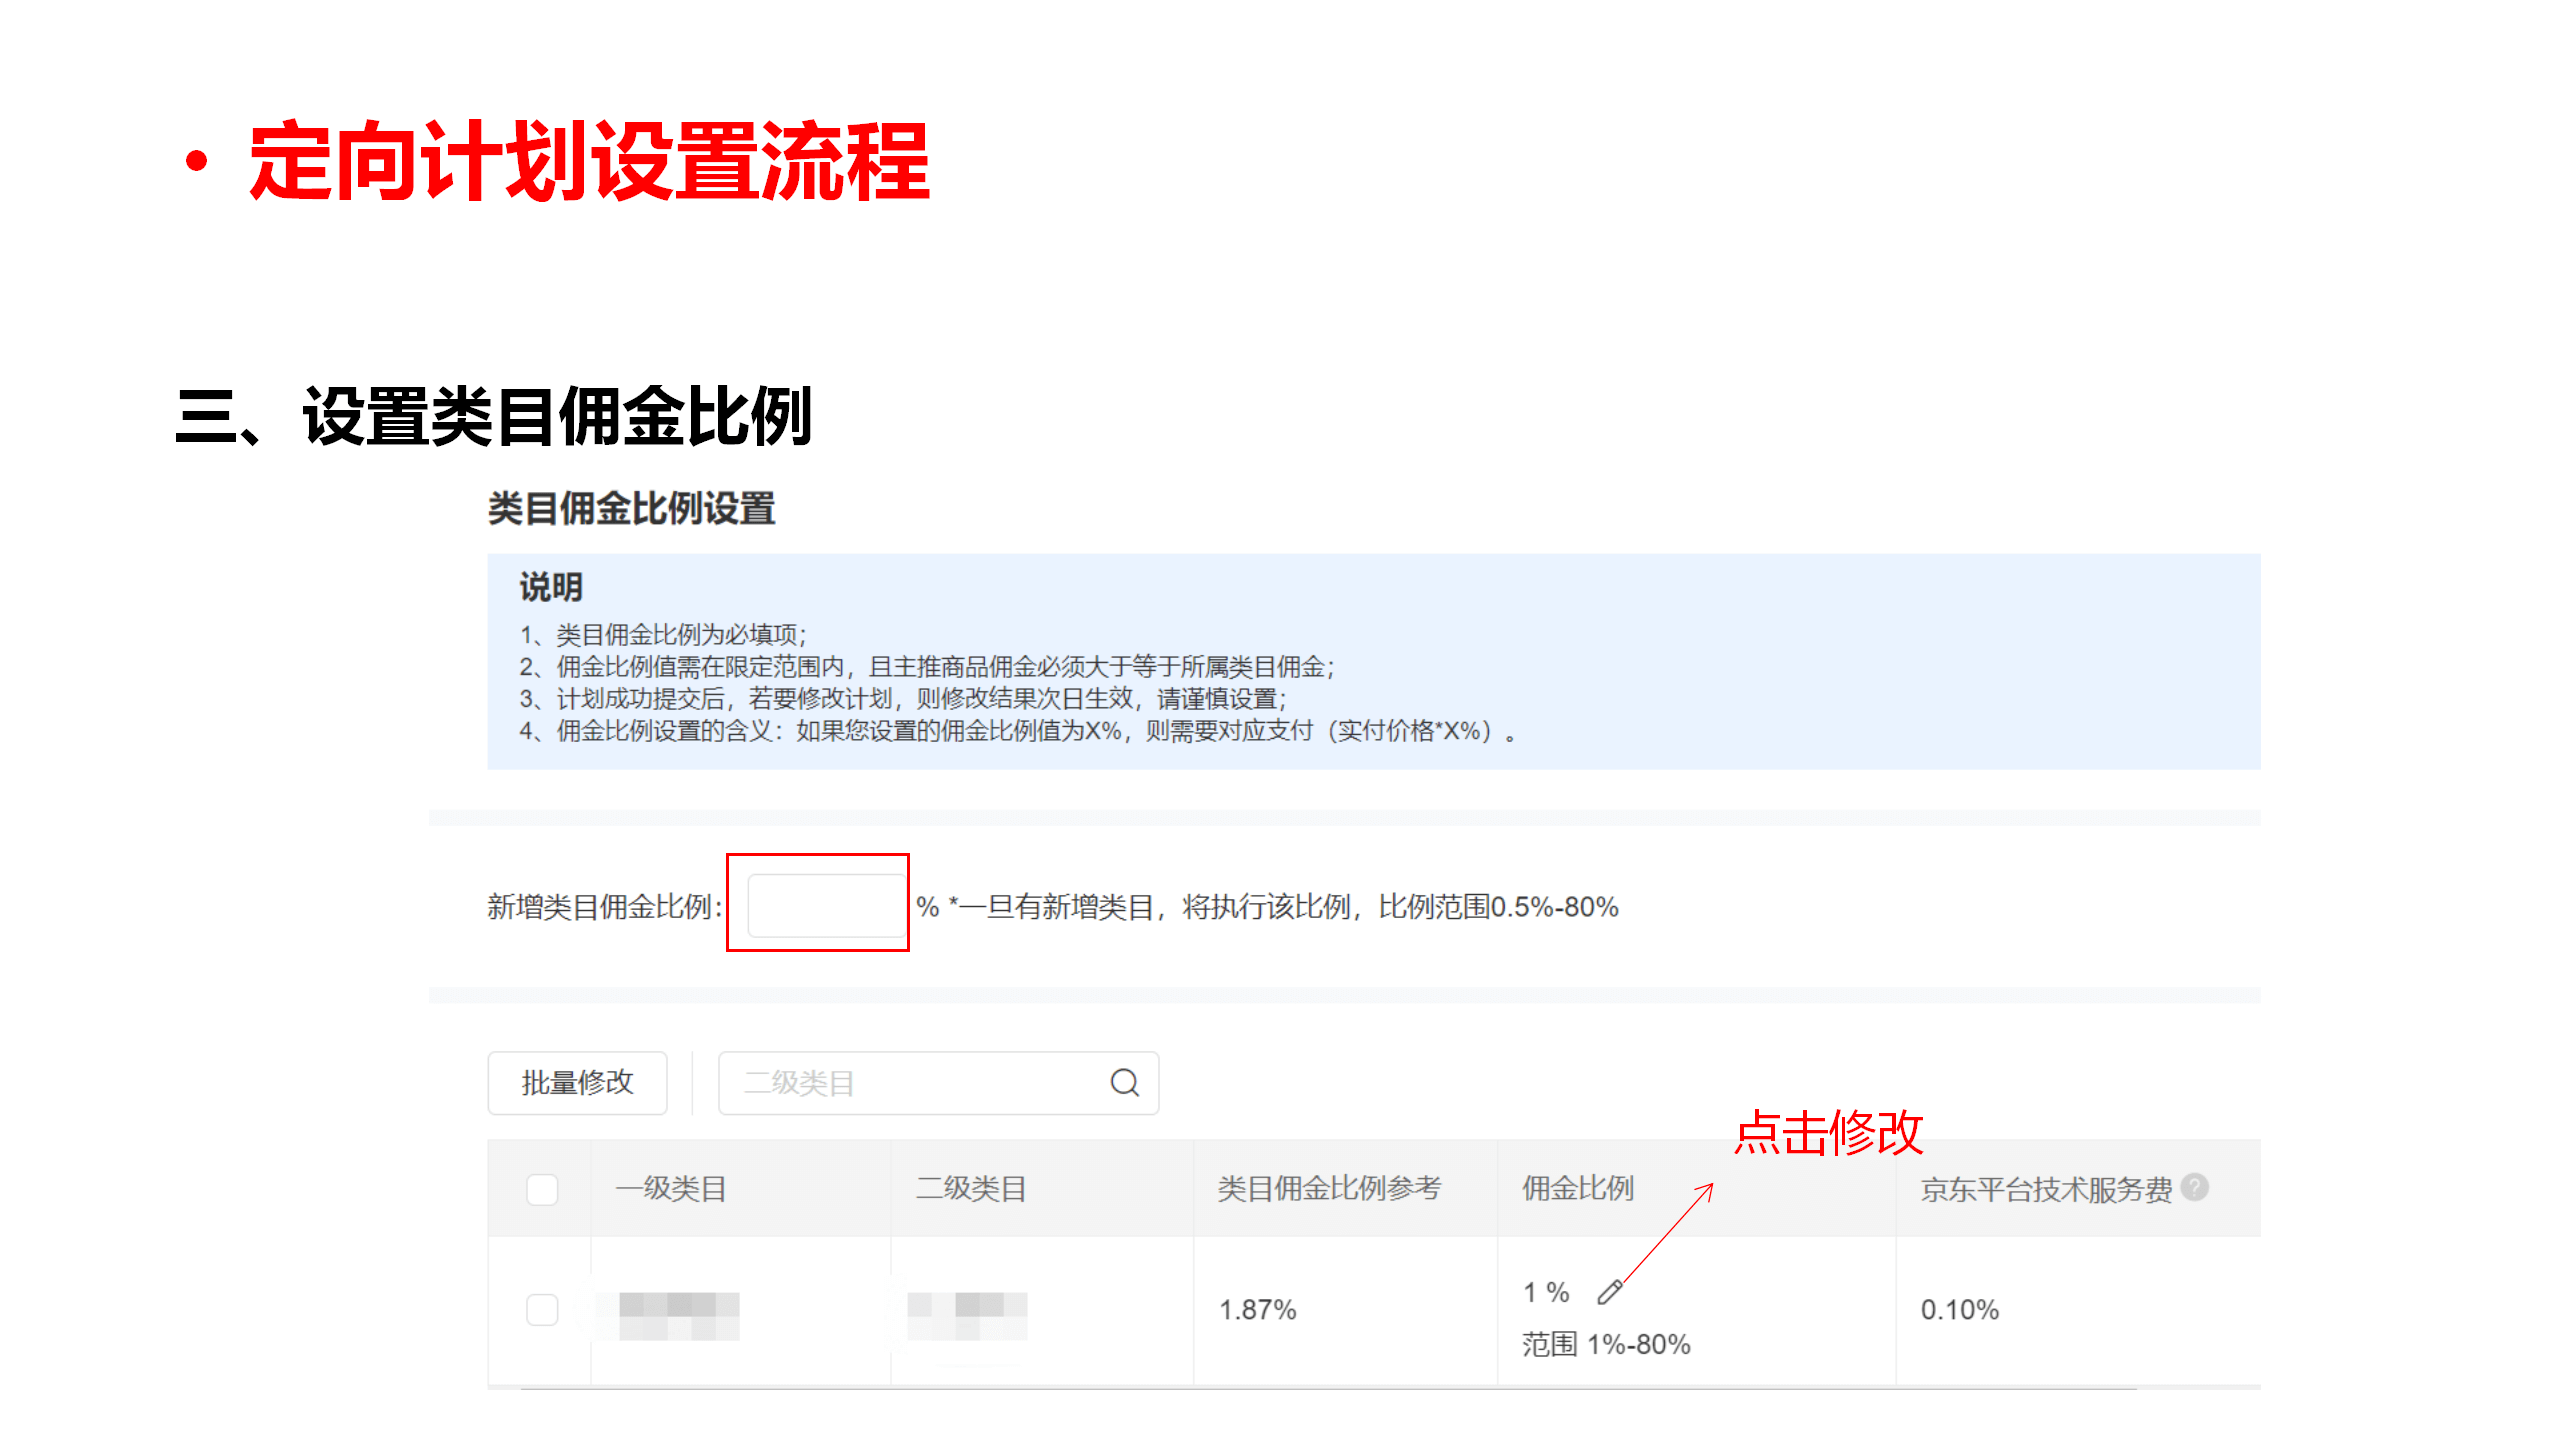Click the 佣金比例 column header

click(1577, 1189)
